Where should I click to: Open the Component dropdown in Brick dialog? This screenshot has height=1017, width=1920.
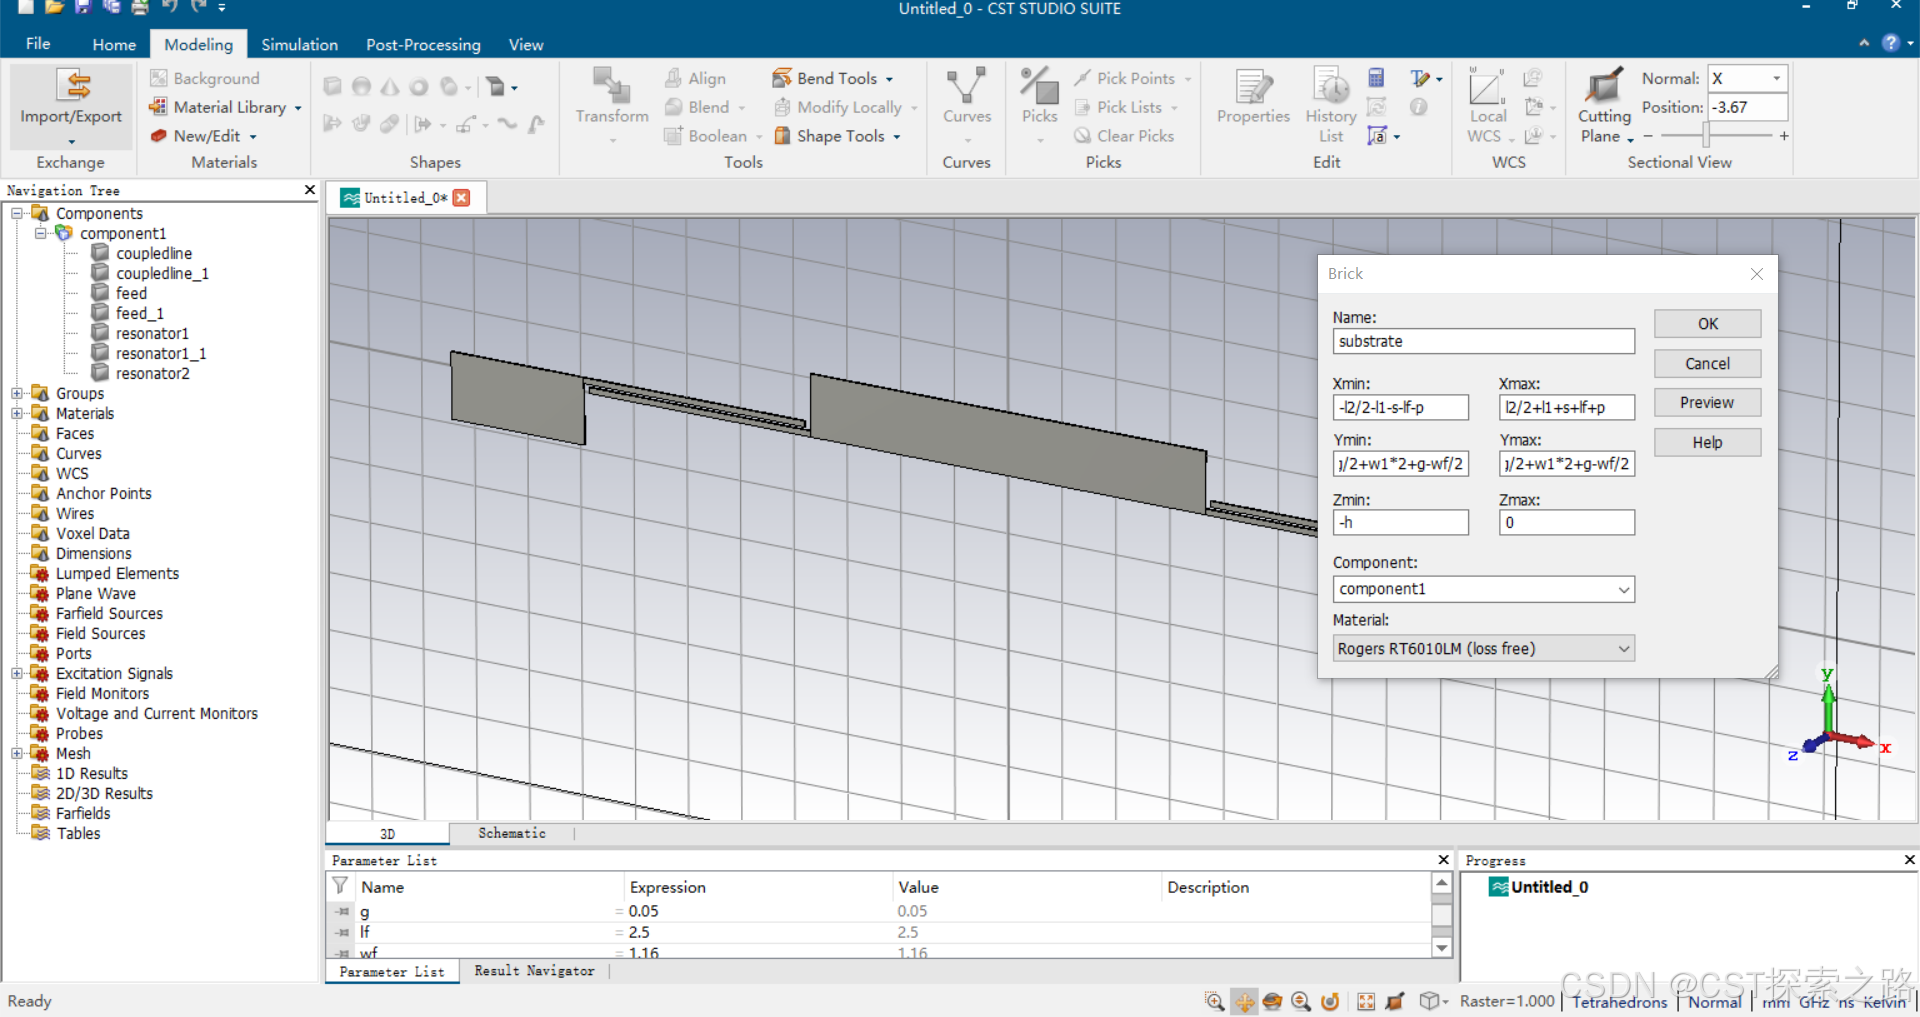pos(1483,589)
